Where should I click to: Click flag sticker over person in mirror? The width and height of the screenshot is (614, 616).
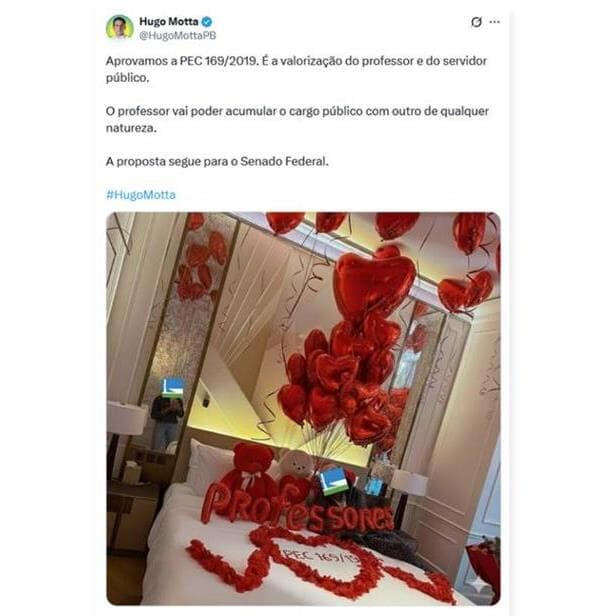(x=174, y=387)
